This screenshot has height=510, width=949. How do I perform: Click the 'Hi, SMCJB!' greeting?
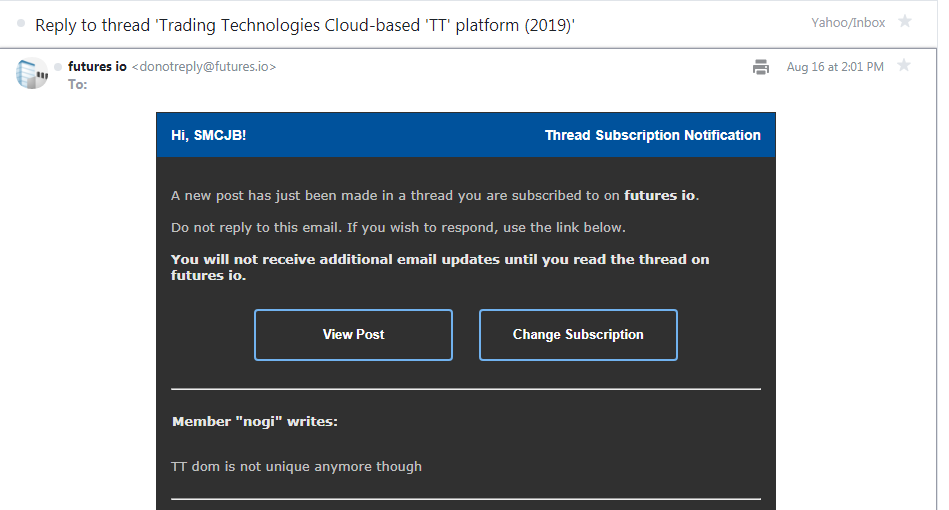[x=208, y=135]
